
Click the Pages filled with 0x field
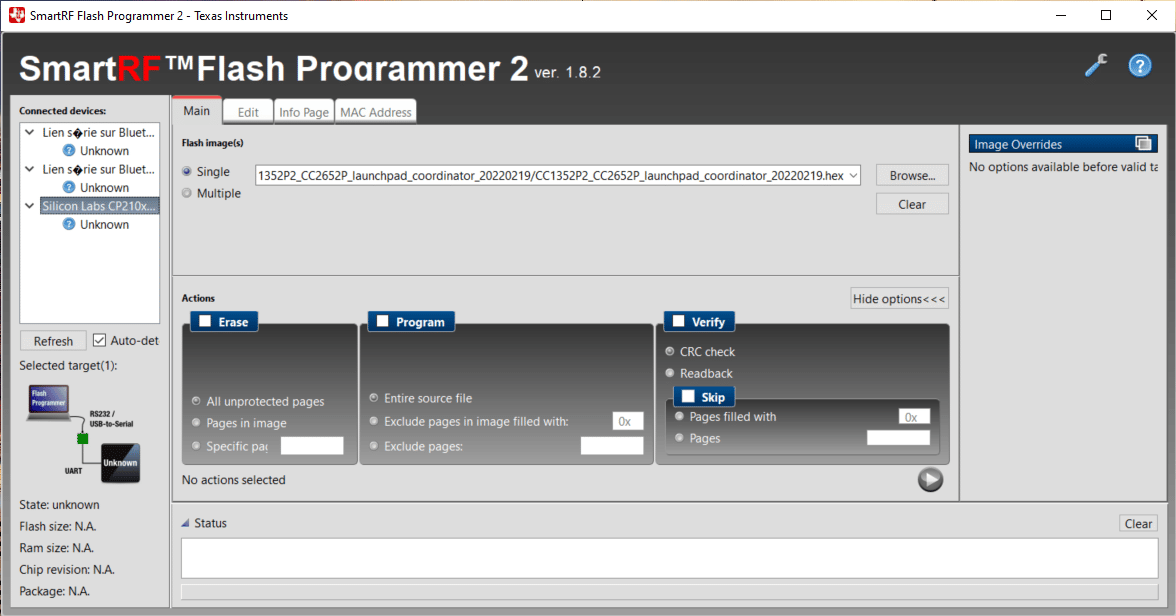(914, 416)
